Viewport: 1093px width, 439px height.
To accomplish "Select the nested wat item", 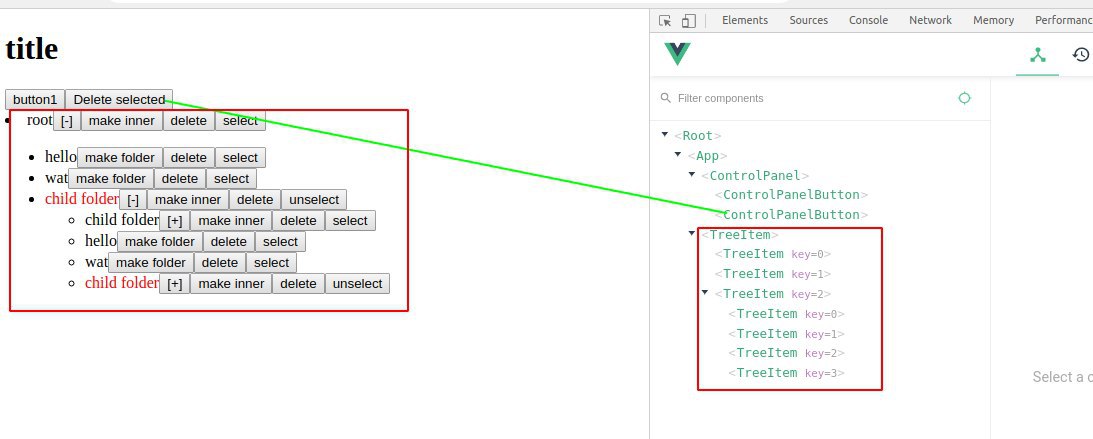I will click(x=271, y=263).
